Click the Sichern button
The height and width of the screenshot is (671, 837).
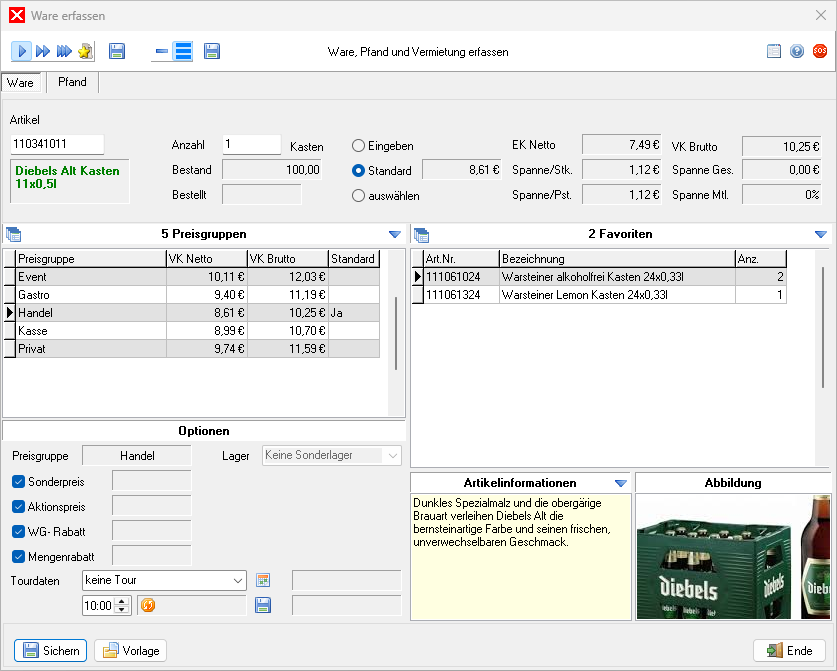click(50, 651)
